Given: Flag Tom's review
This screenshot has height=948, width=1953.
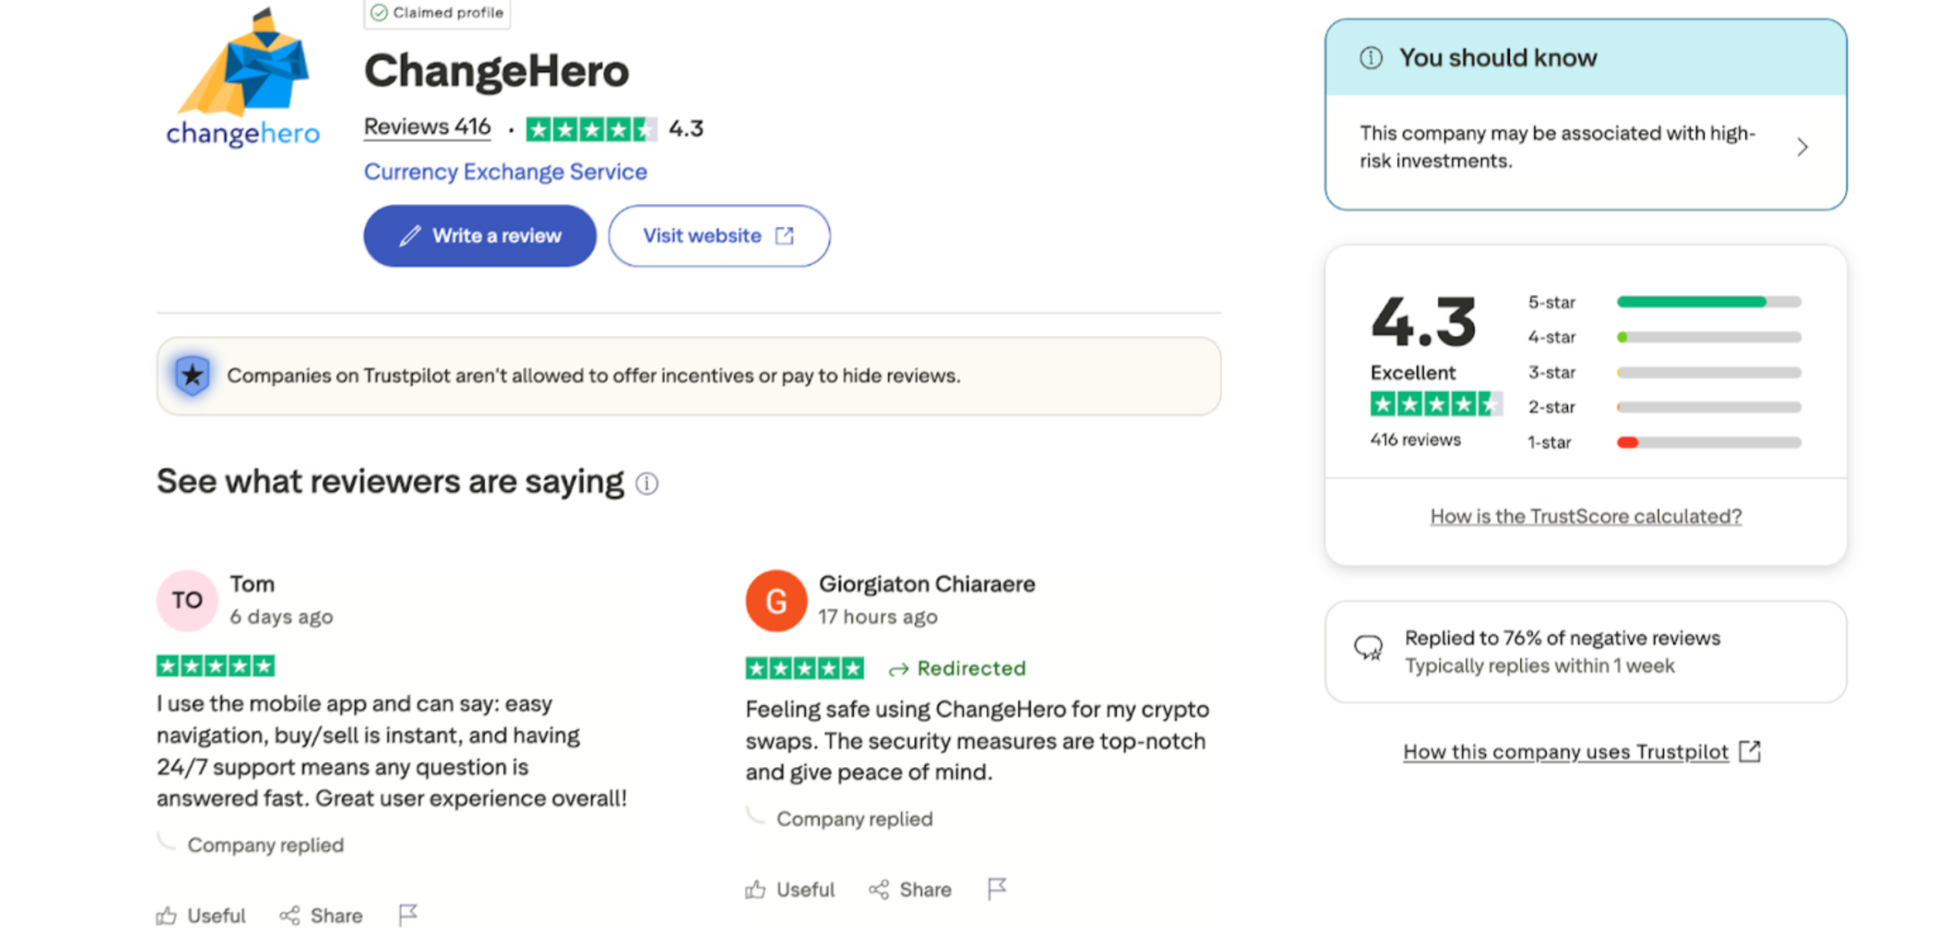Looking at the screenshot, I should pos(408,915).
